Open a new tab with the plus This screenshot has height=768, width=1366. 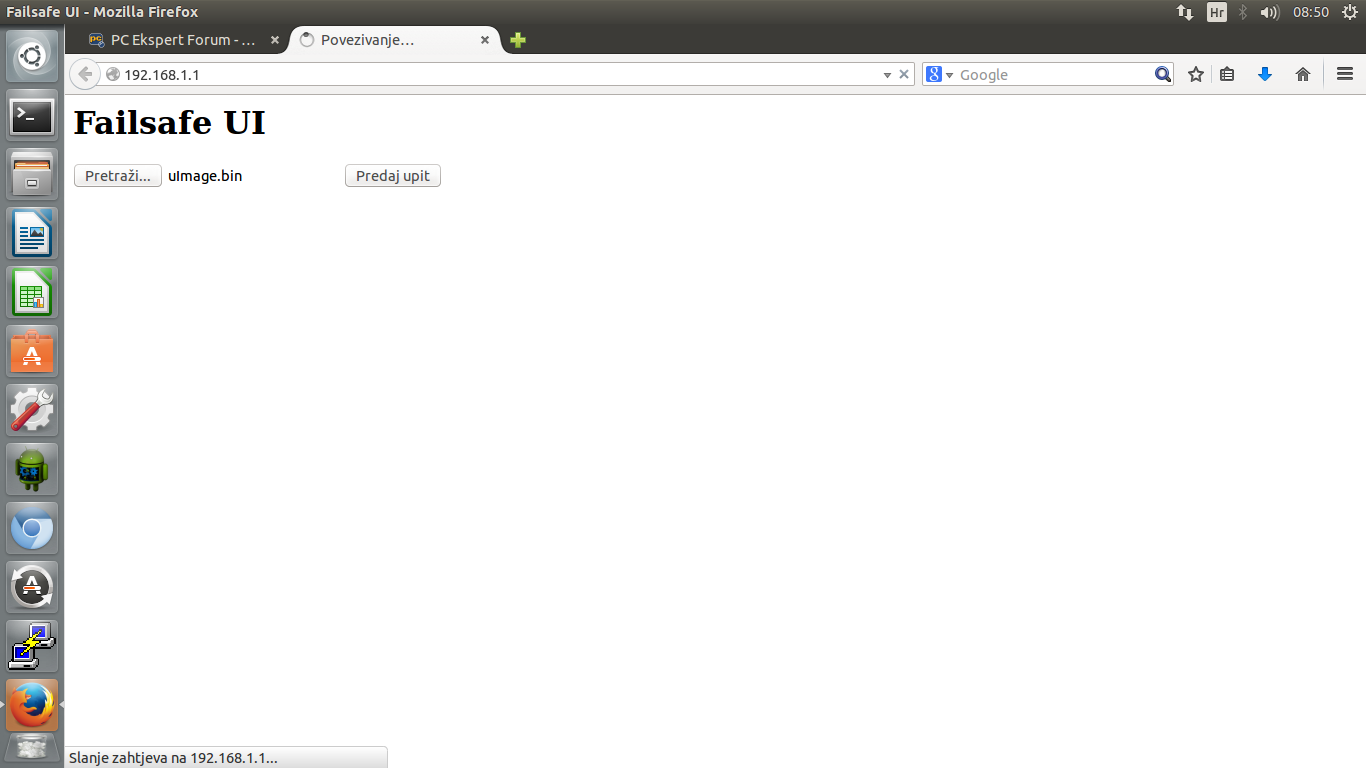click(x=517, y=40)
